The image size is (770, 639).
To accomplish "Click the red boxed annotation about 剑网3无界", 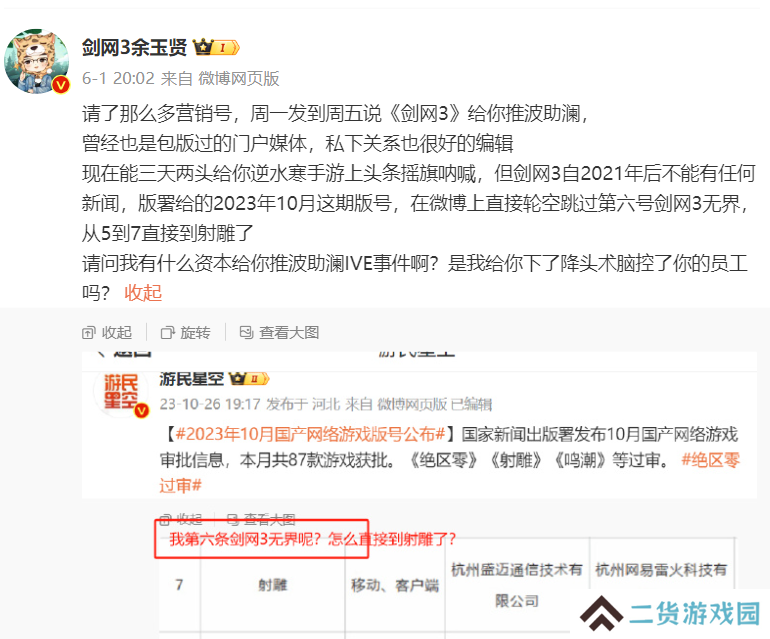I will (x=262, y=539).
